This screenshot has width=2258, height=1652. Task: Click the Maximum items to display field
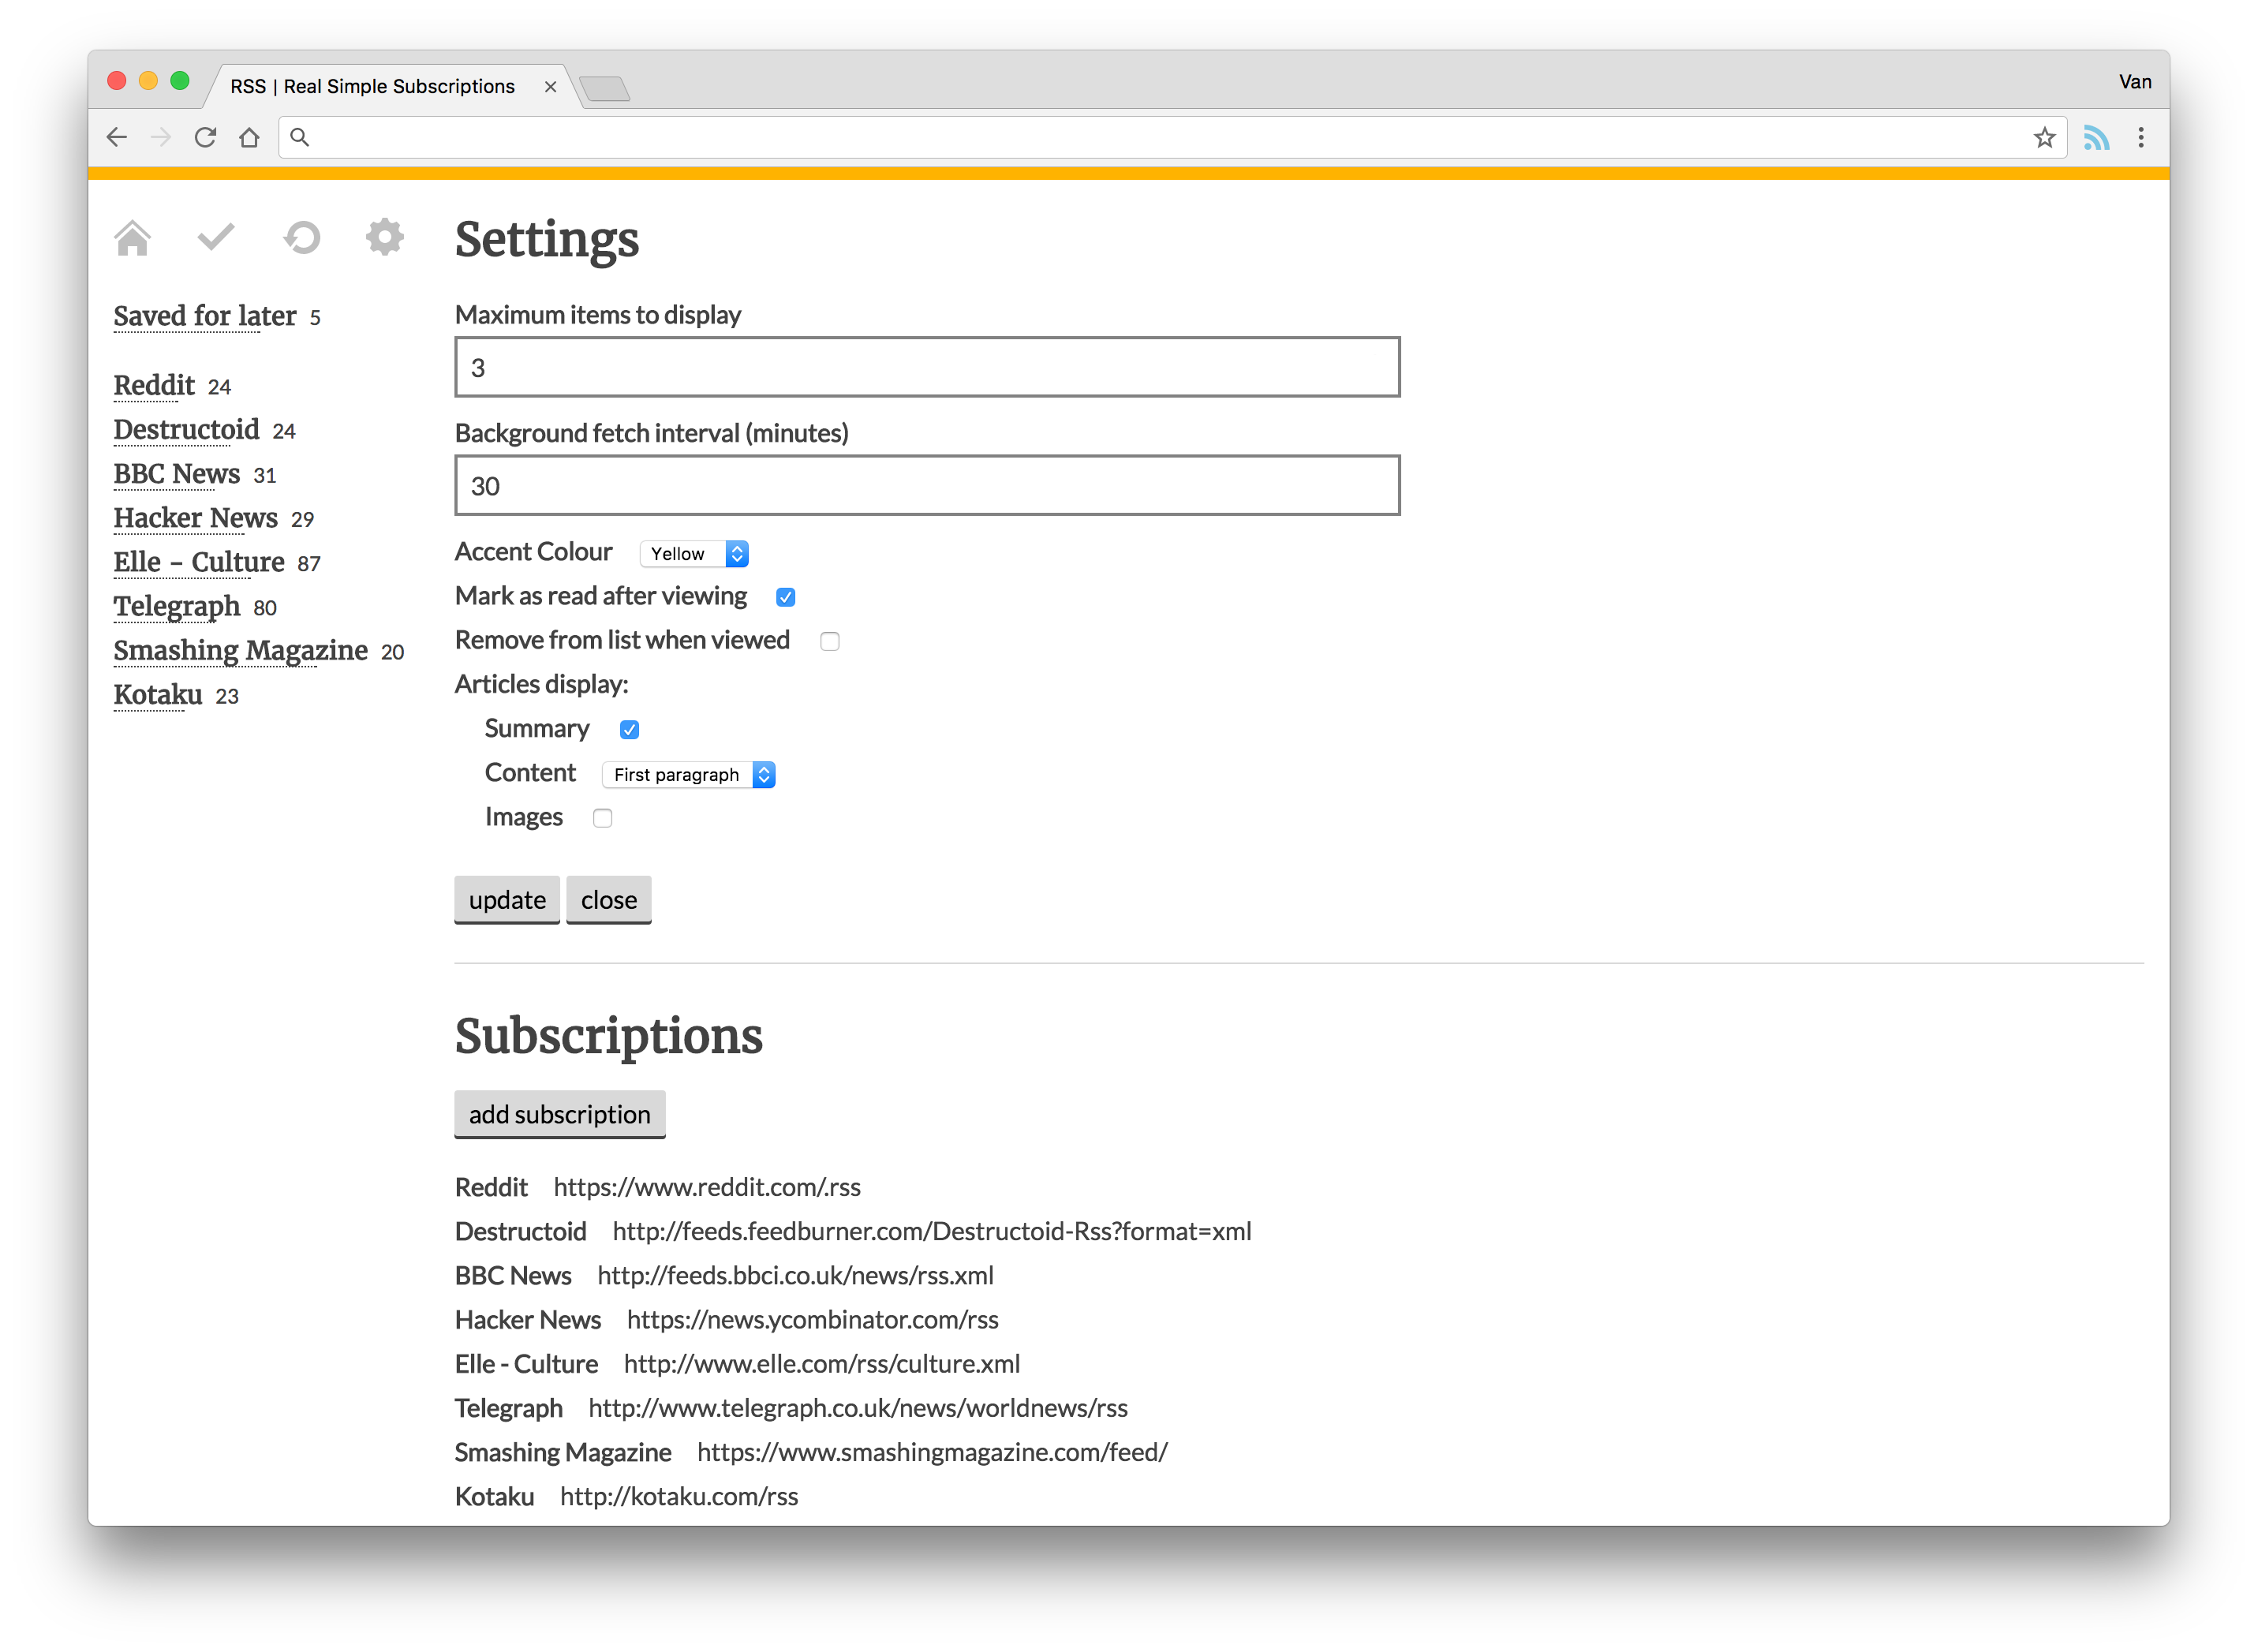[927, 367]
